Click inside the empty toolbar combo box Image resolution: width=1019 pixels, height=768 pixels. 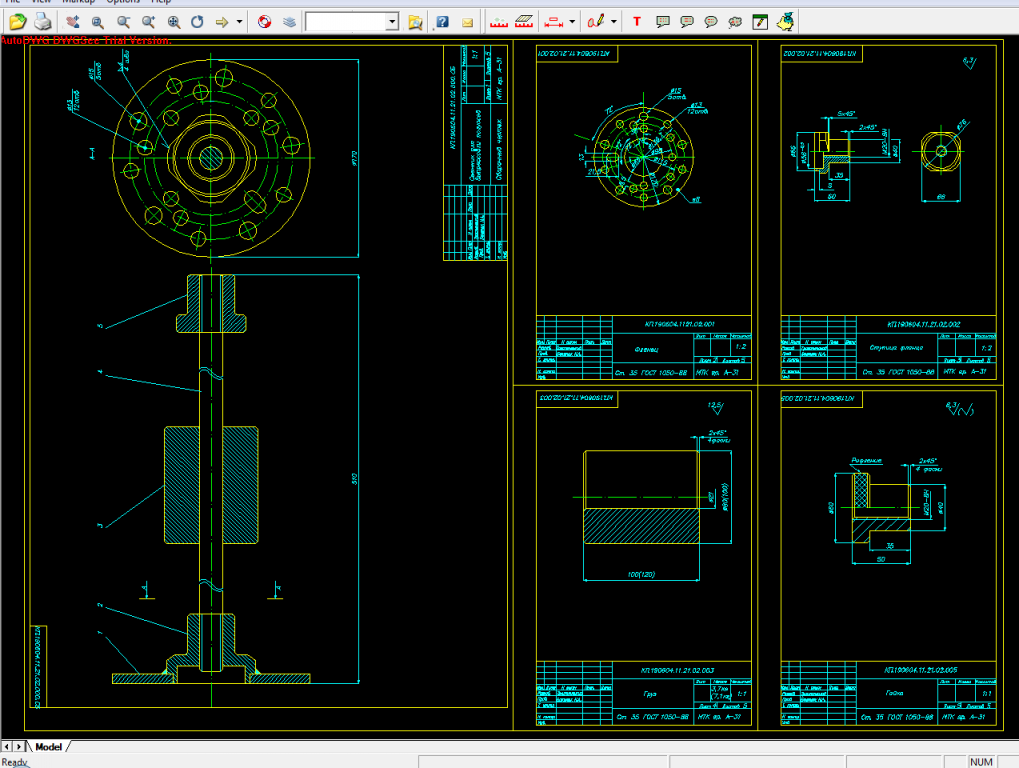pyautogui.click(x=346, y=21)
